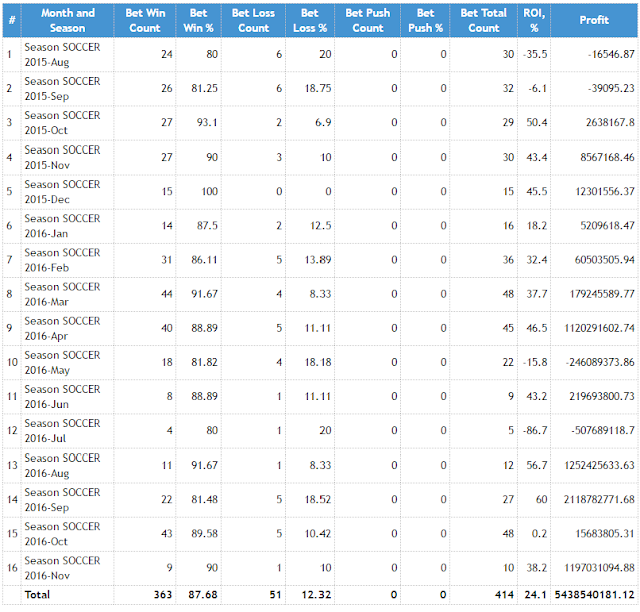Click the Bet Push % column header

425,20
